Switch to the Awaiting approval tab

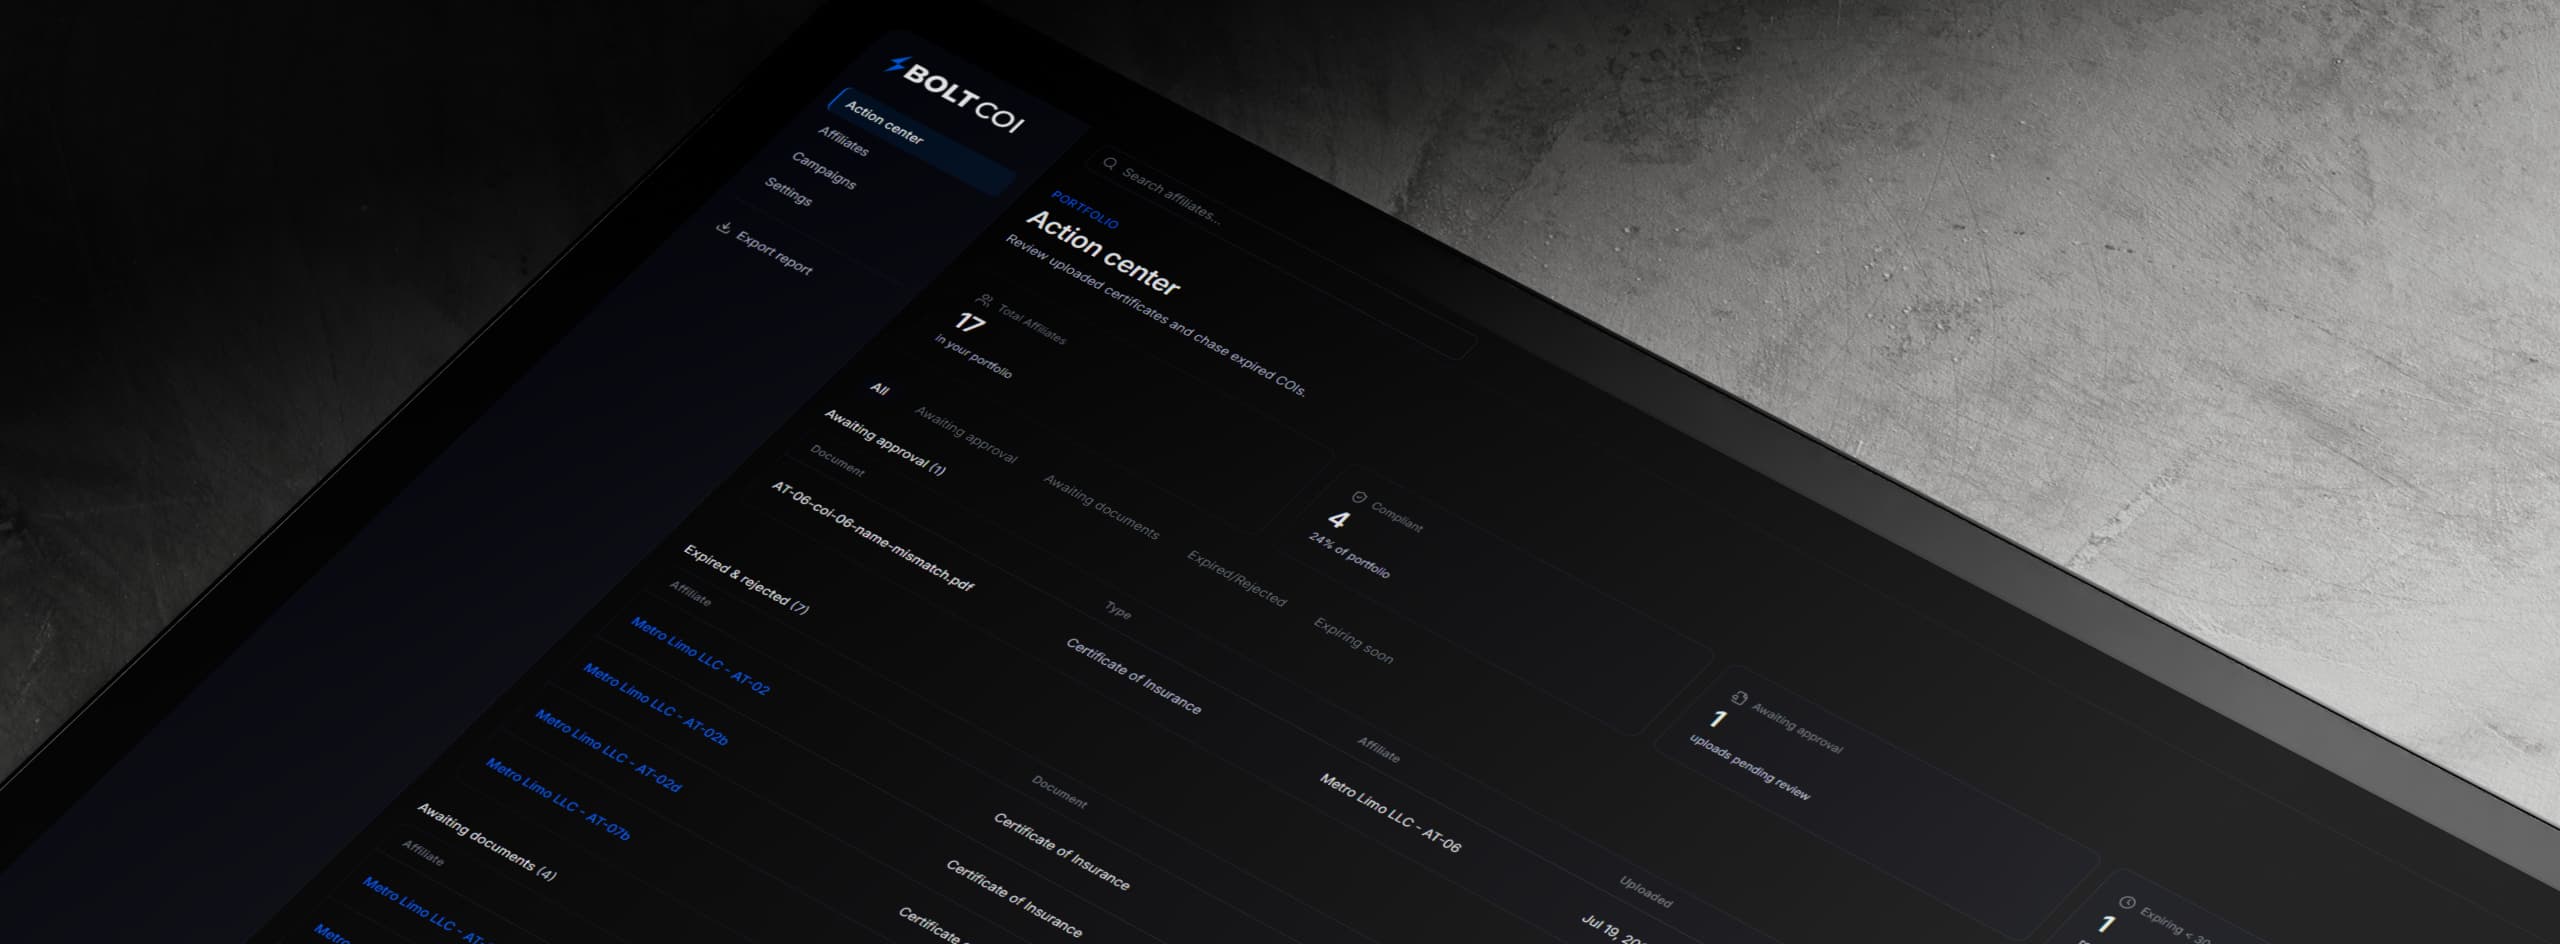coord(965,435)
